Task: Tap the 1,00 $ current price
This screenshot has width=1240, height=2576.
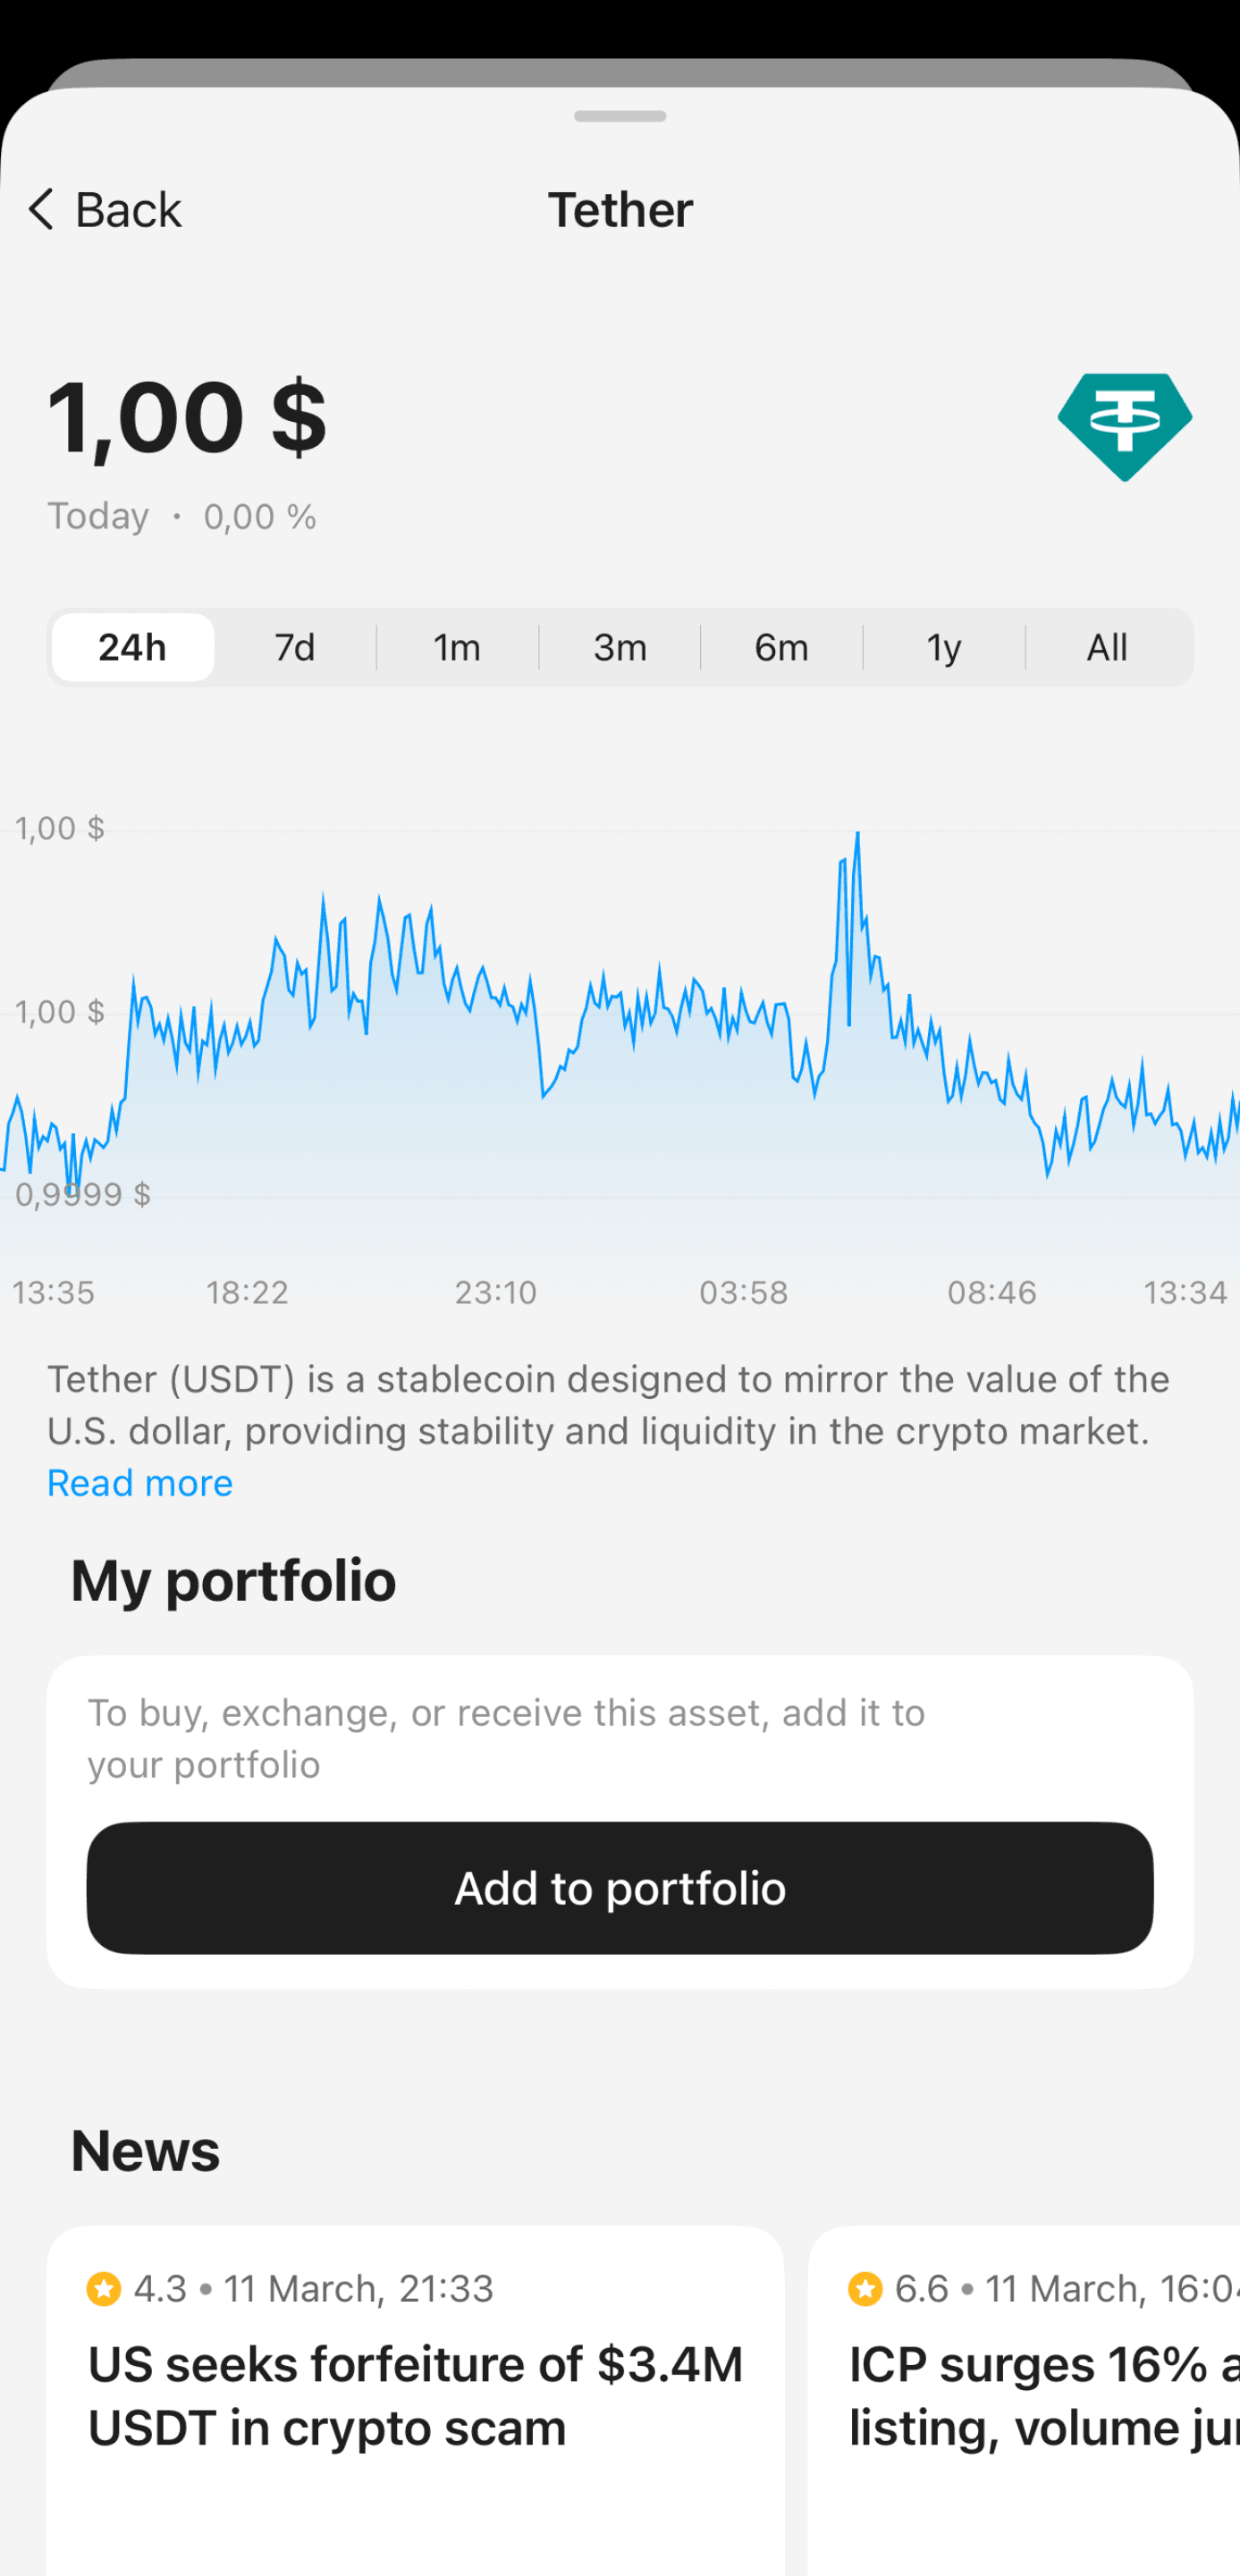Action: (x=187, y=418)
